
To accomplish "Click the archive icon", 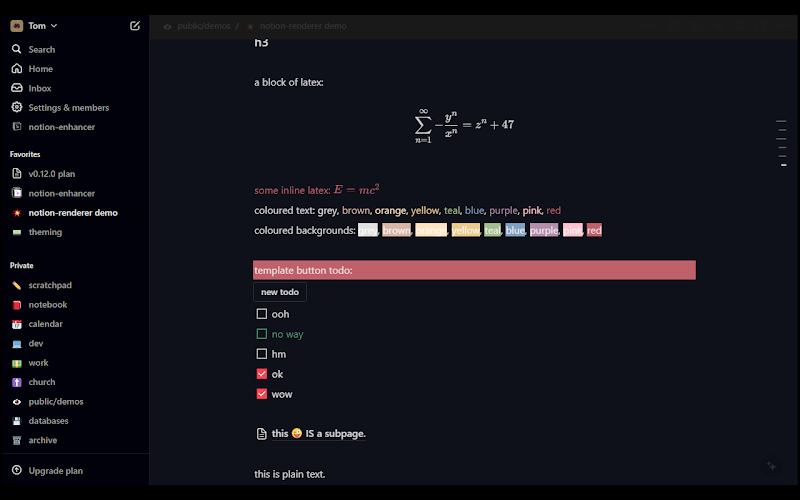I will 17,440.
